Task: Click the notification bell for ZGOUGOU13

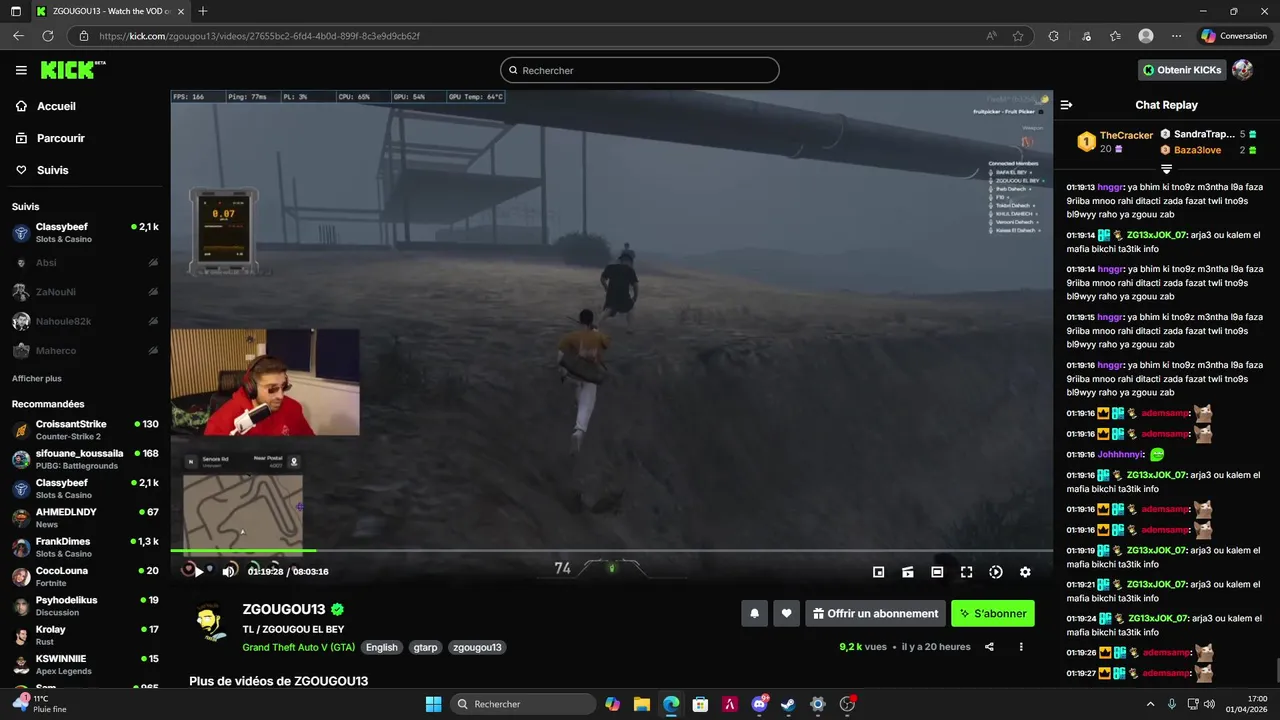Action: (x=755, y=613)
